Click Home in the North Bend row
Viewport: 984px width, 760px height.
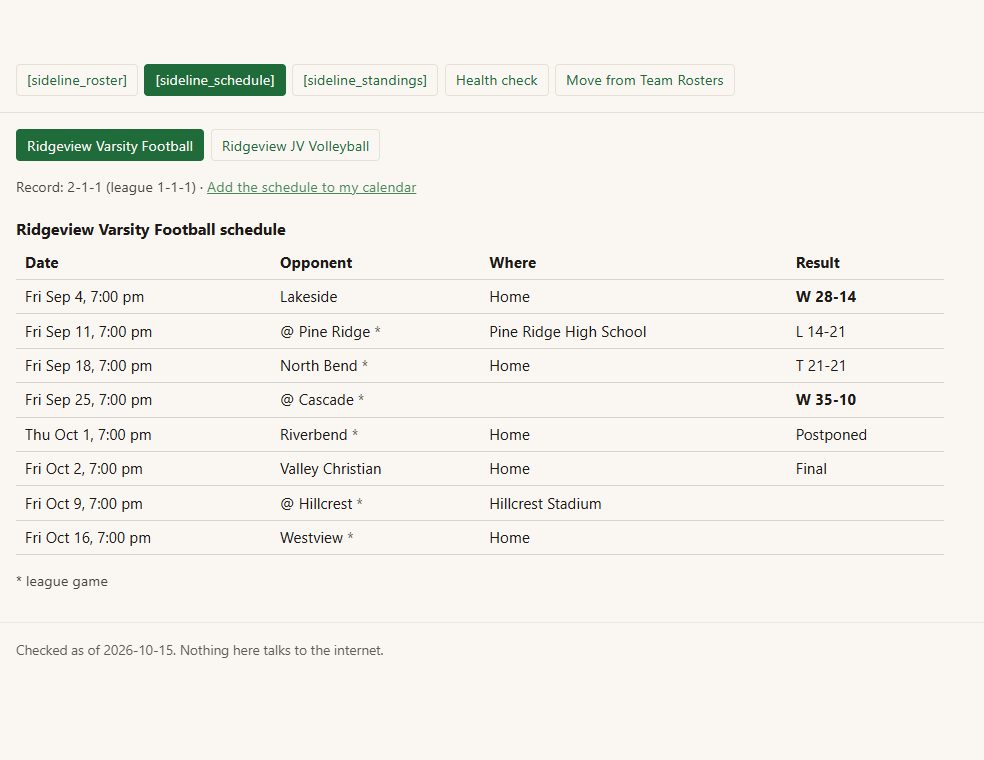(x=509, y=366)
